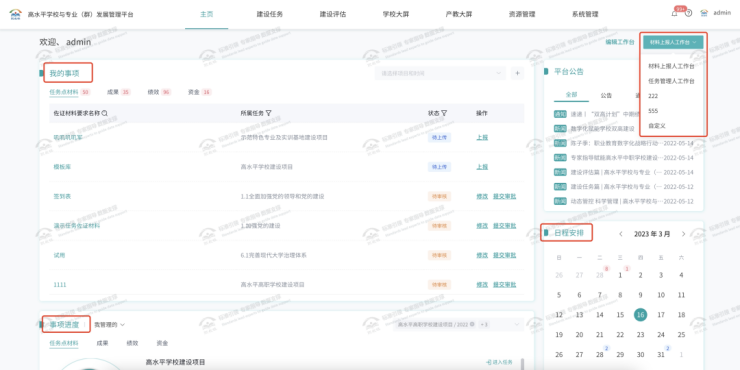Viewport: 740px width, 370px height.
Task: Open the 主页 navigation tab
Action: tap(207, 14)
